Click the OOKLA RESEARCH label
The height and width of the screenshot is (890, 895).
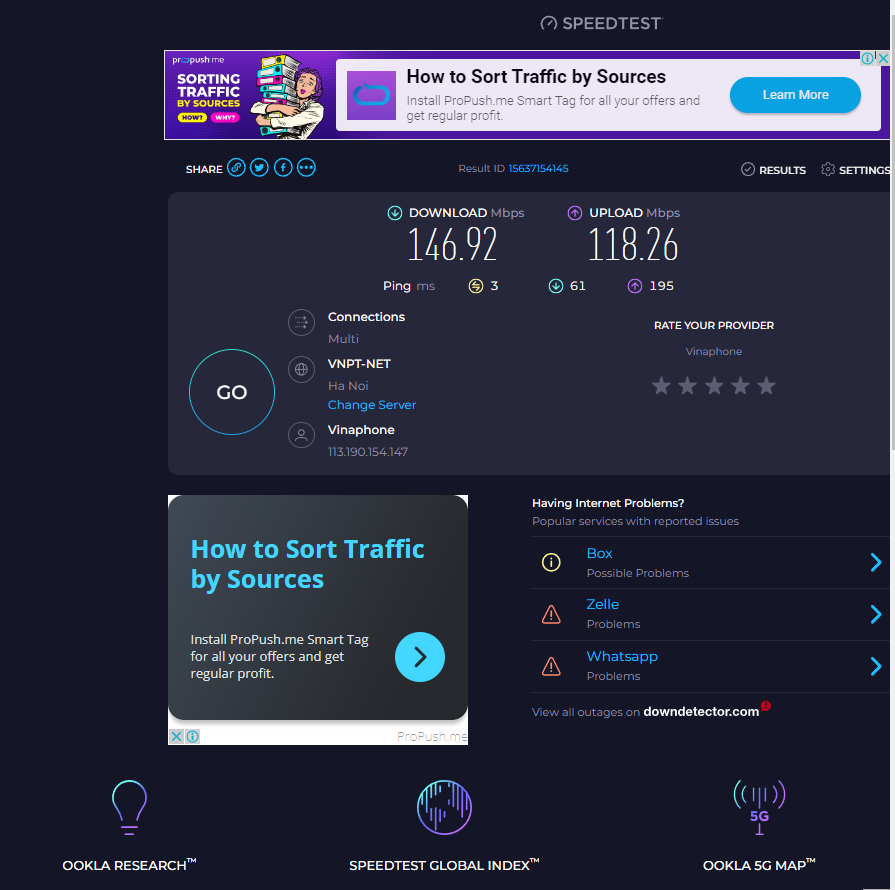[x=129, y=865]
